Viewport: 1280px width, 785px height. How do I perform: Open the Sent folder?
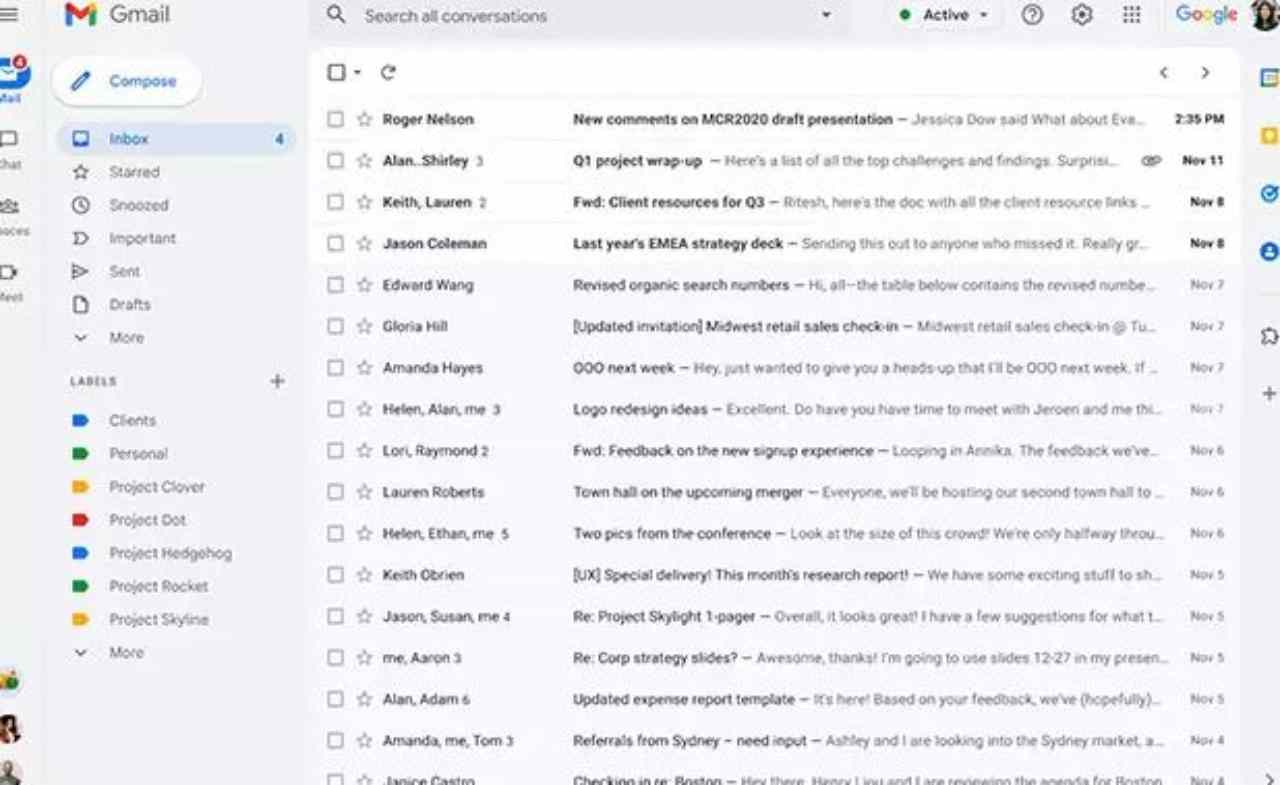pyautogui.click(x=124, y=271)
